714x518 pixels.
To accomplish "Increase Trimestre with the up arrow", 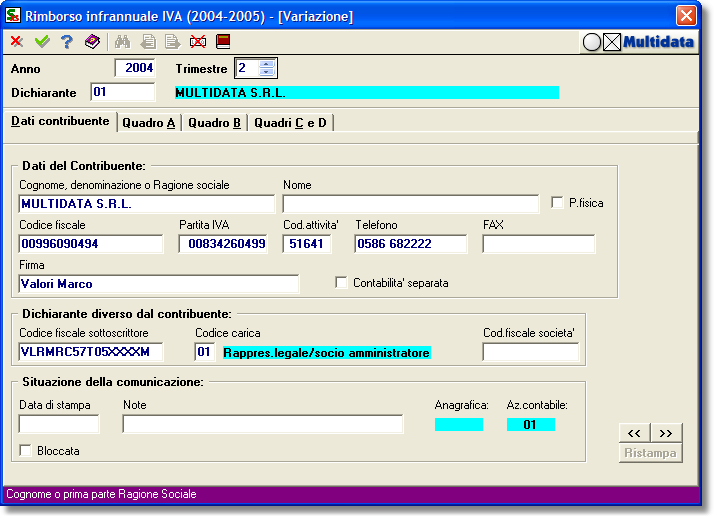I will click(x=266, y=64).
